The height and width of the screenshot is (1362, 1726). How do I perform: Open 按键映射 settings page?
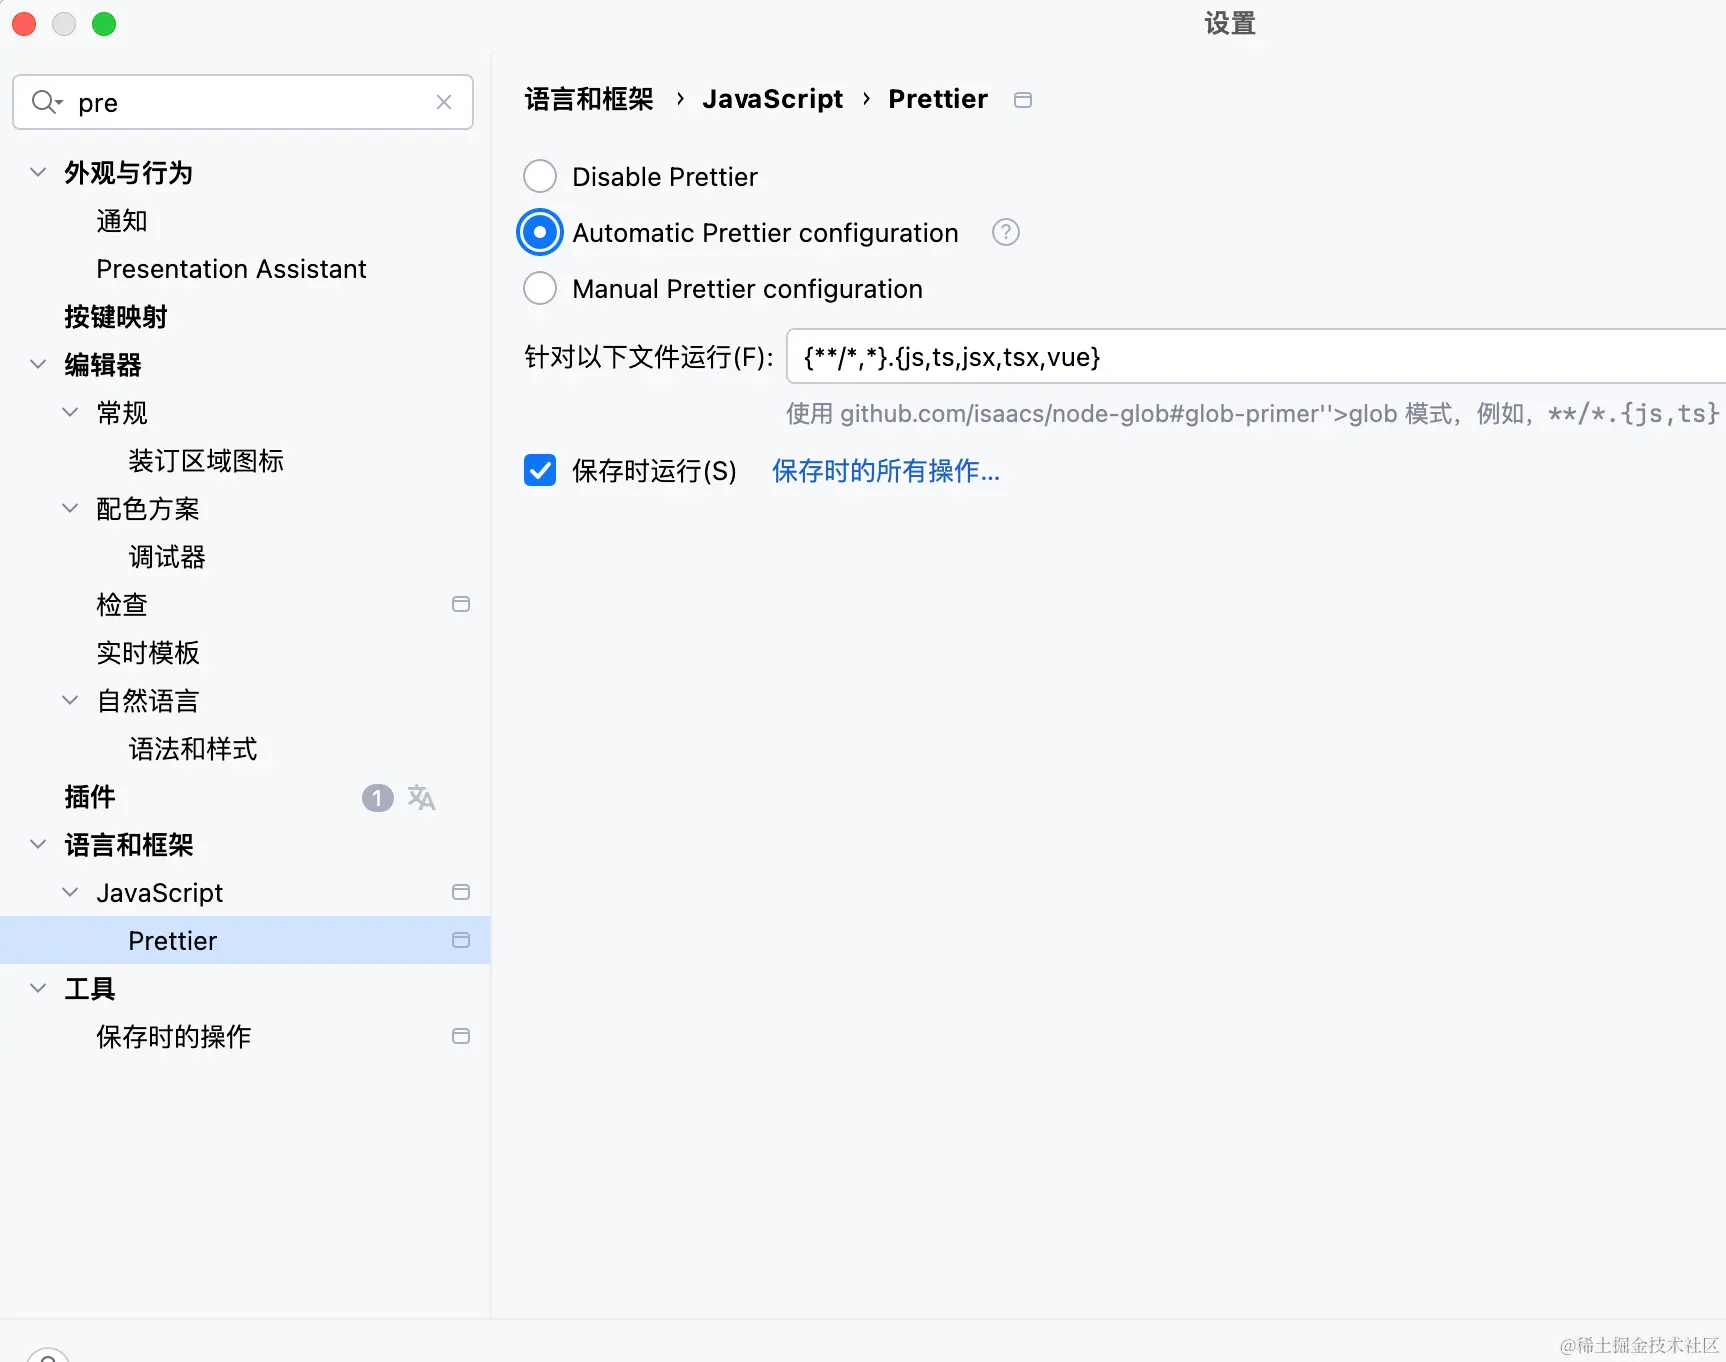(x=116, y=317)
